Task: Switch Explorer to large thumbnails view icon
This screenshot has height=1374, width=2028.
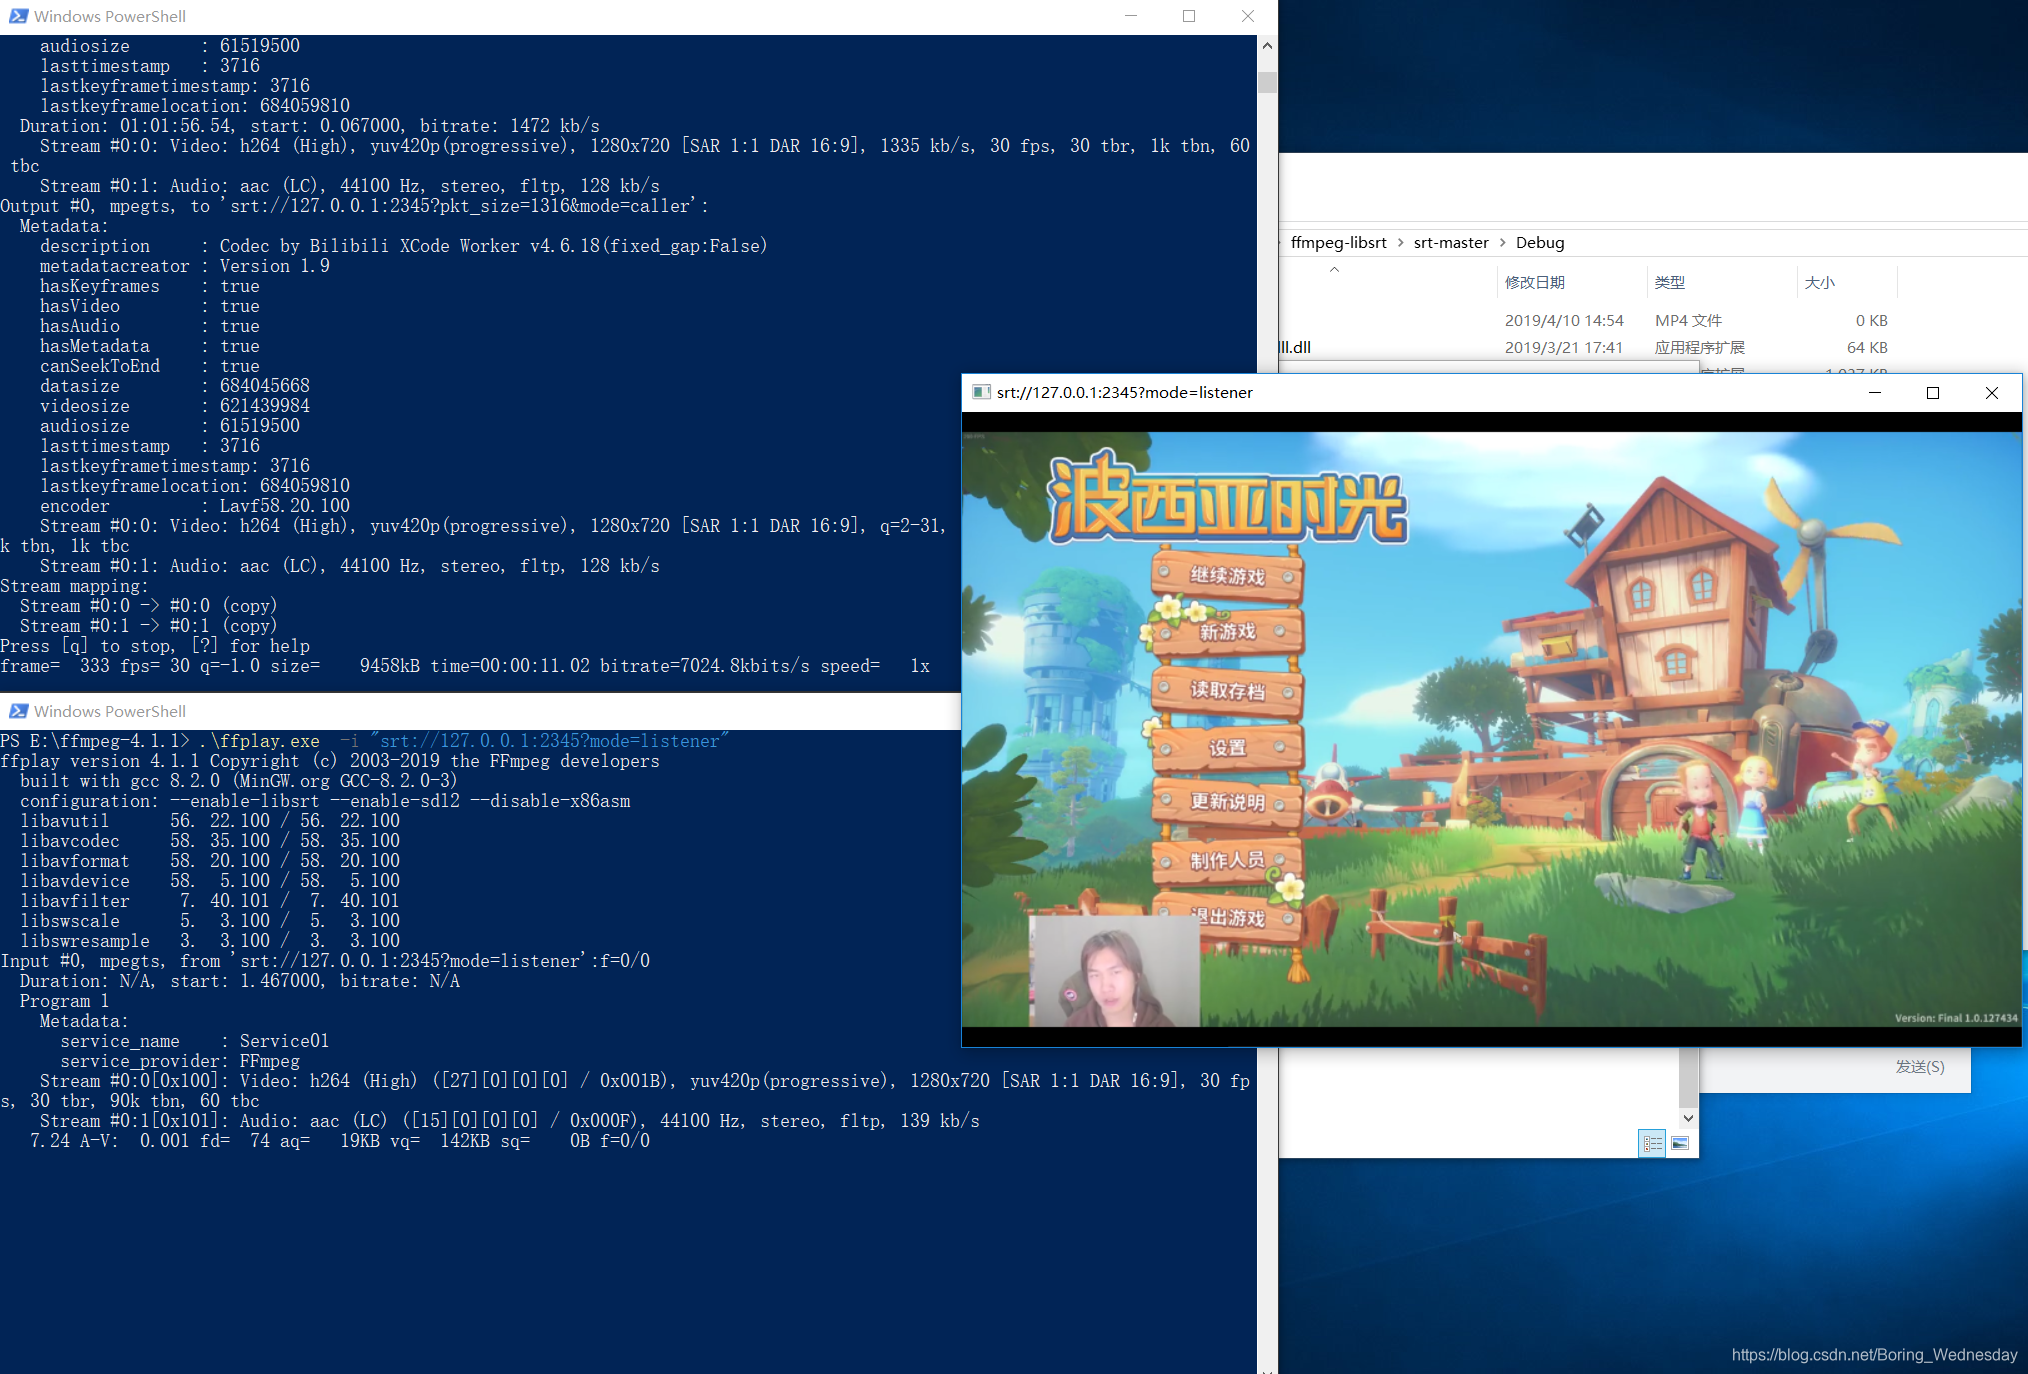Action: click(1680, 1143)
